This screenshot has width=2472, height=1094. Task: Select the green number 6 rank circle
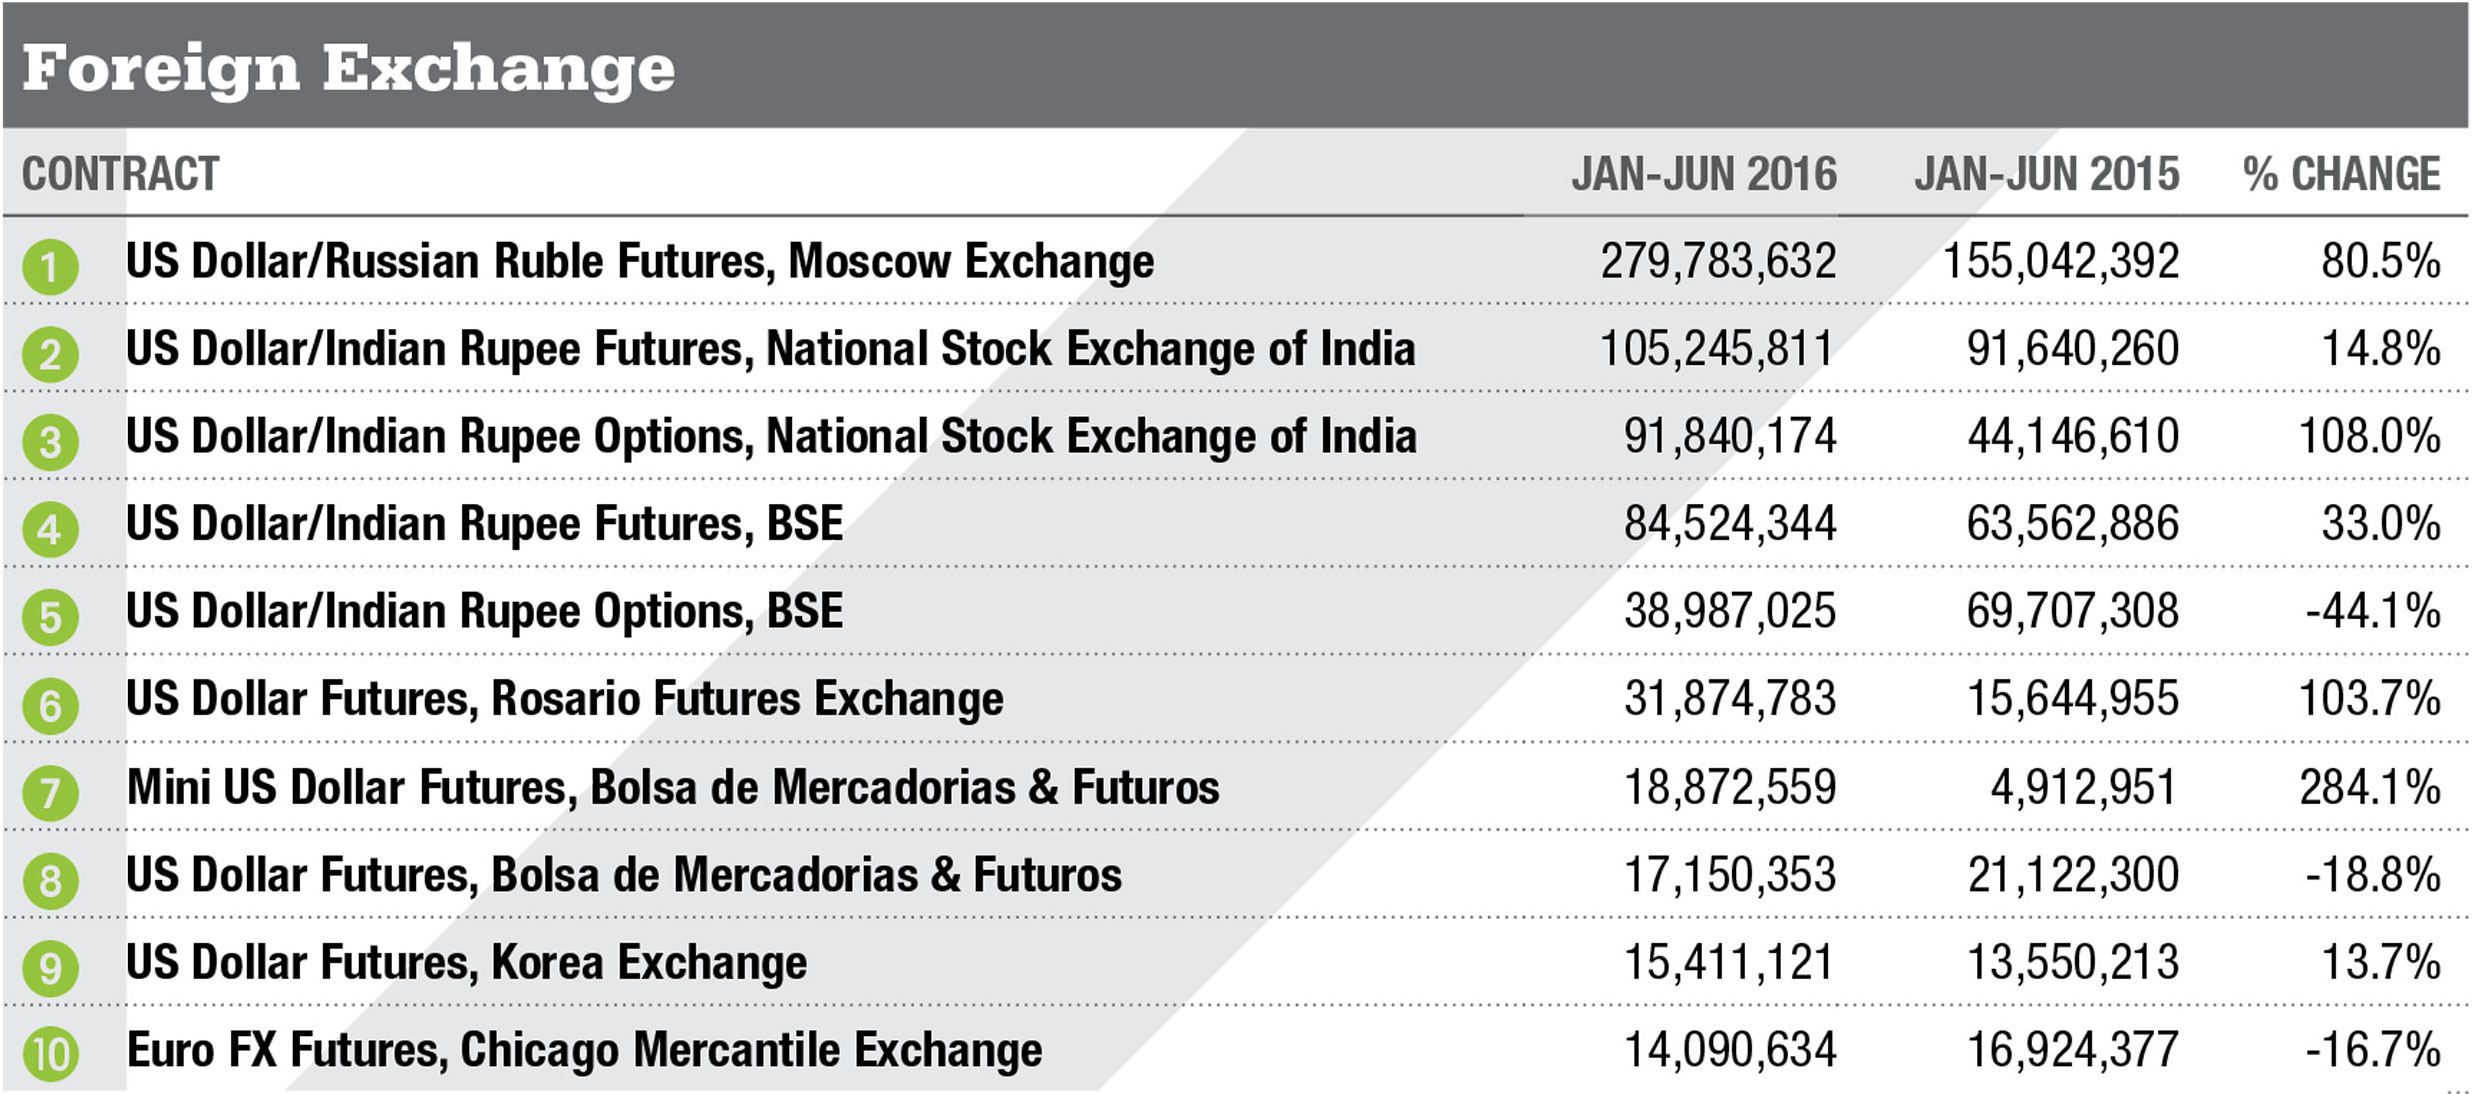pos(50,705)
